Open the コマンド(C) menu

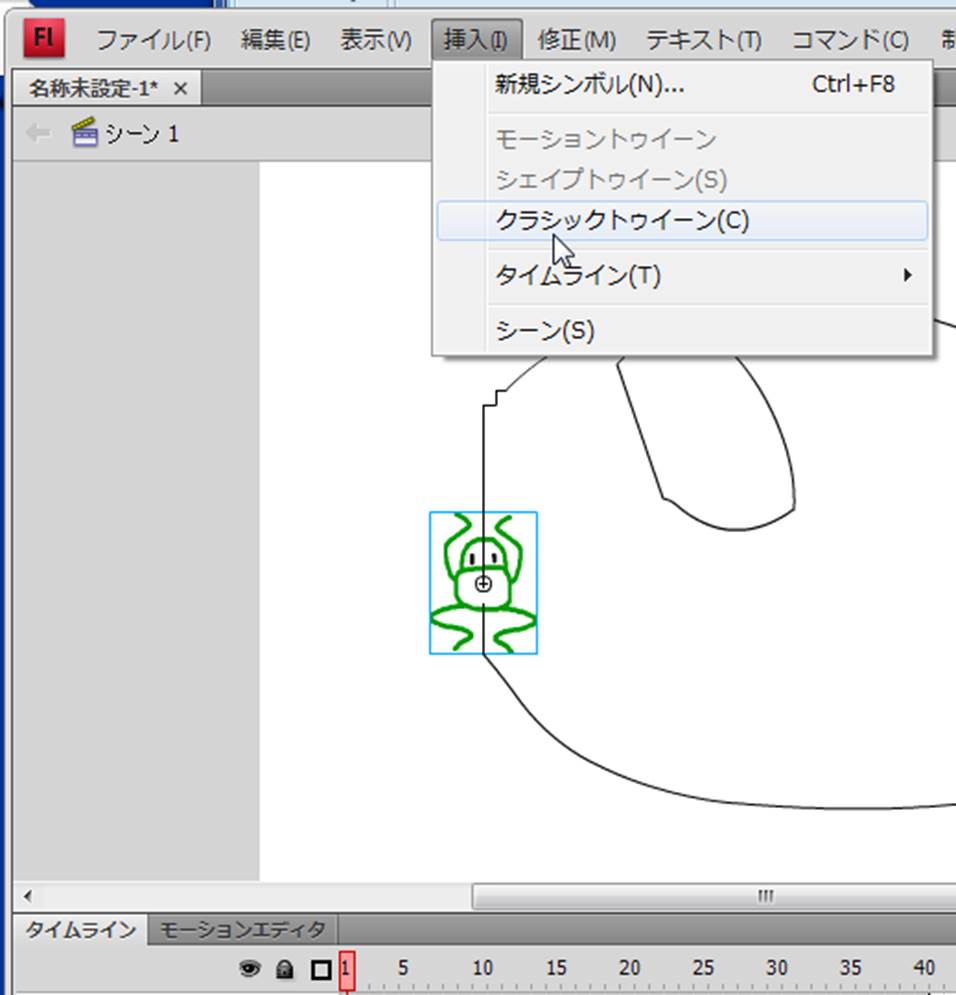[849, 41]
